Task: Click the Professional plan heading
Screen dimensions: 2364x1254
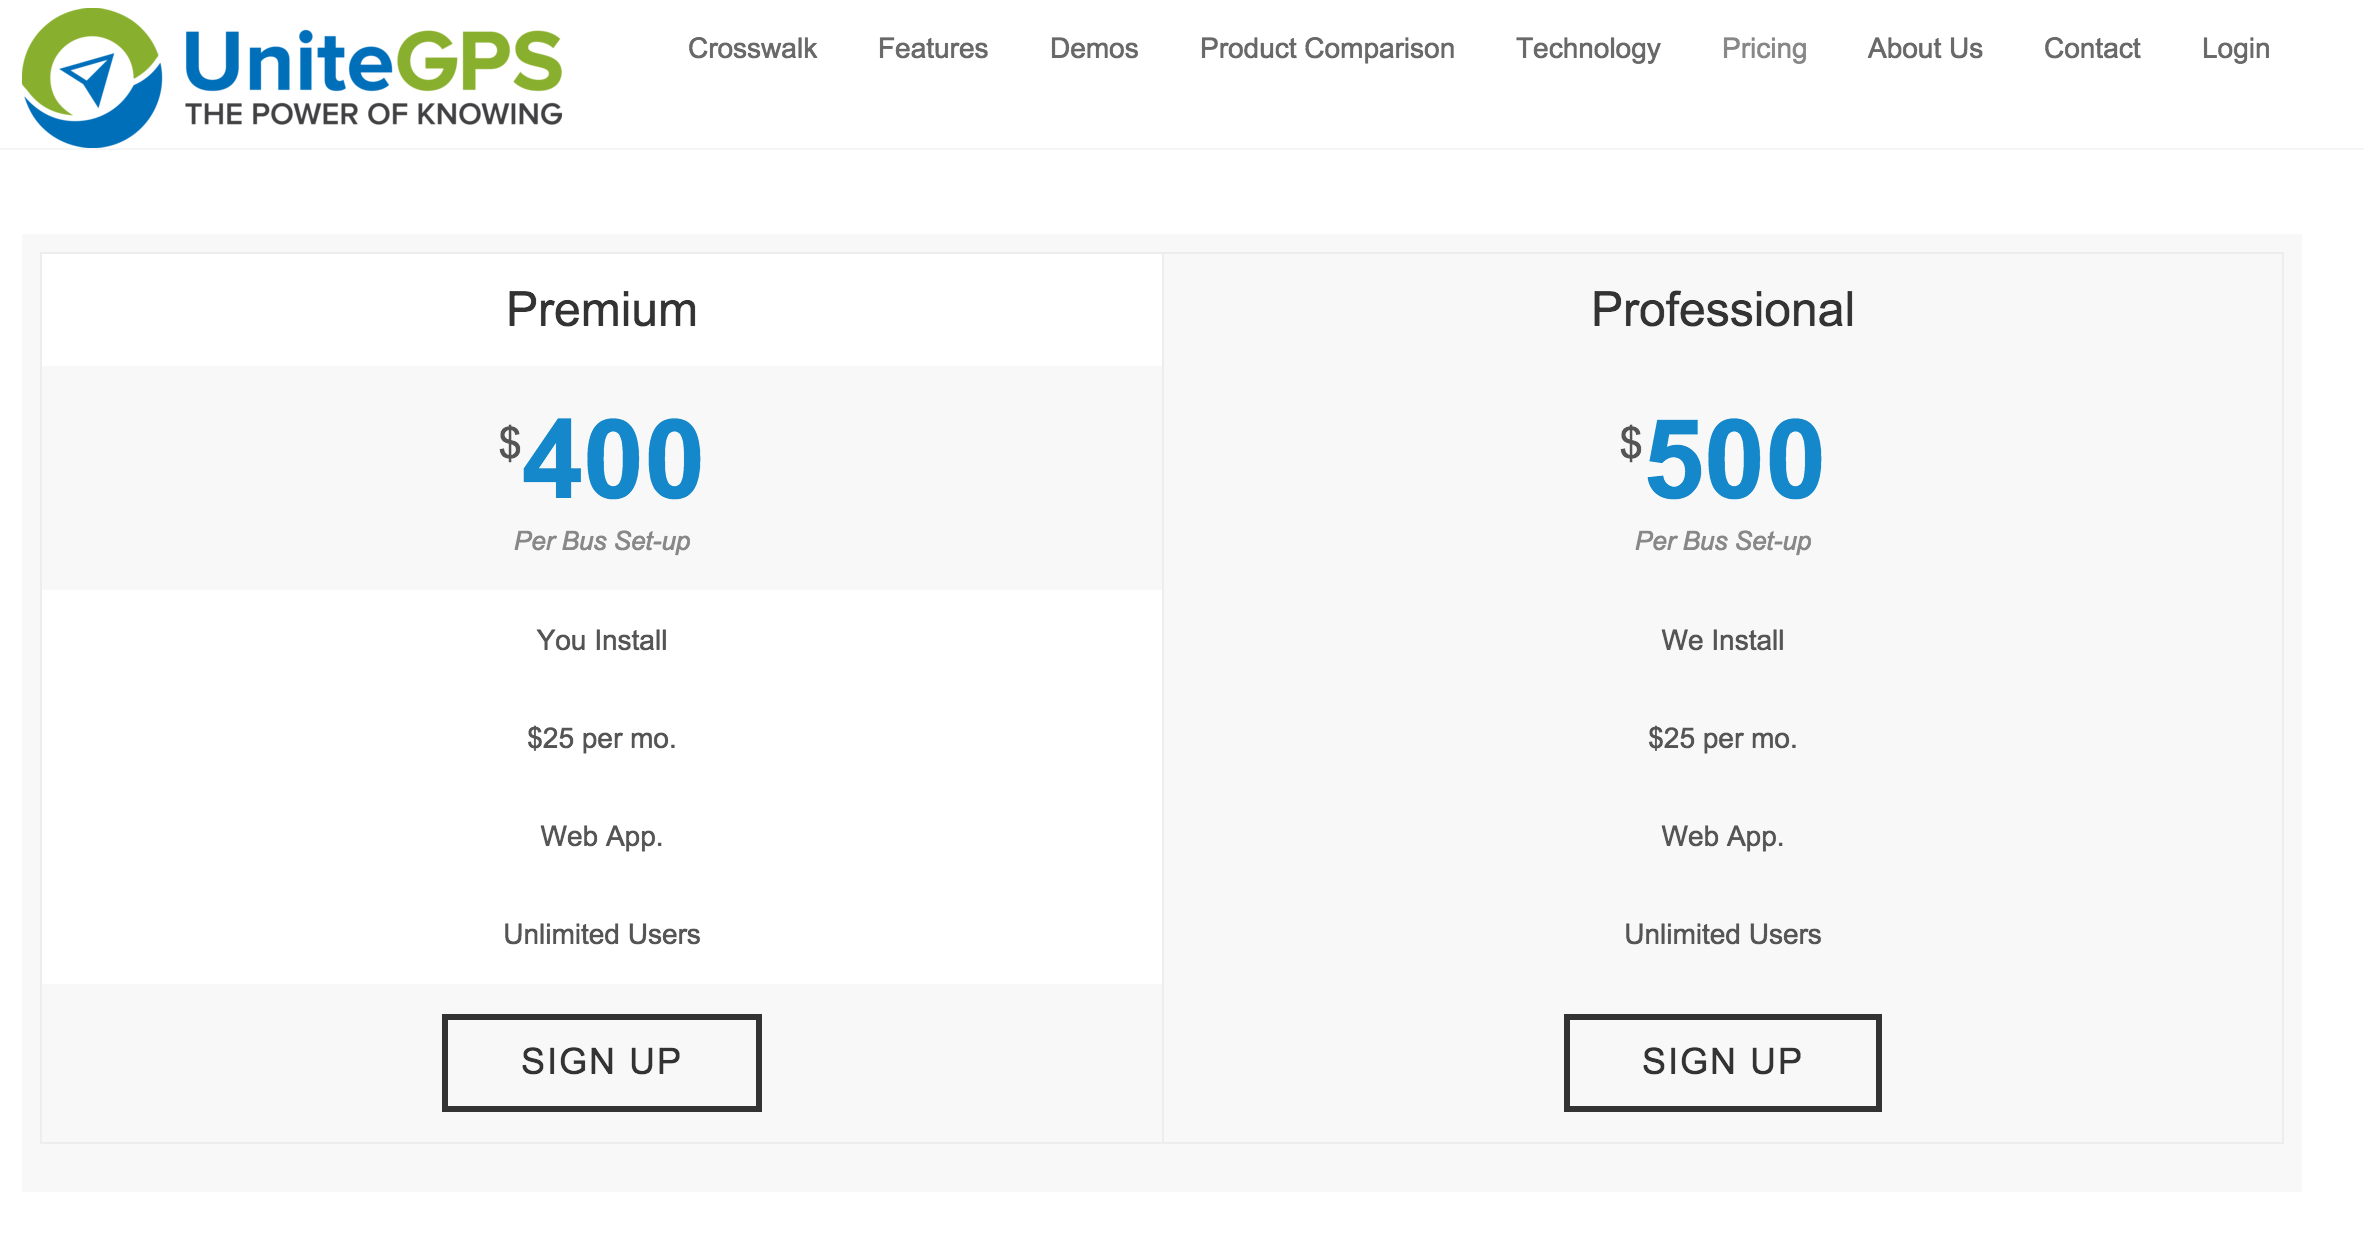Action: (1722, 309)
